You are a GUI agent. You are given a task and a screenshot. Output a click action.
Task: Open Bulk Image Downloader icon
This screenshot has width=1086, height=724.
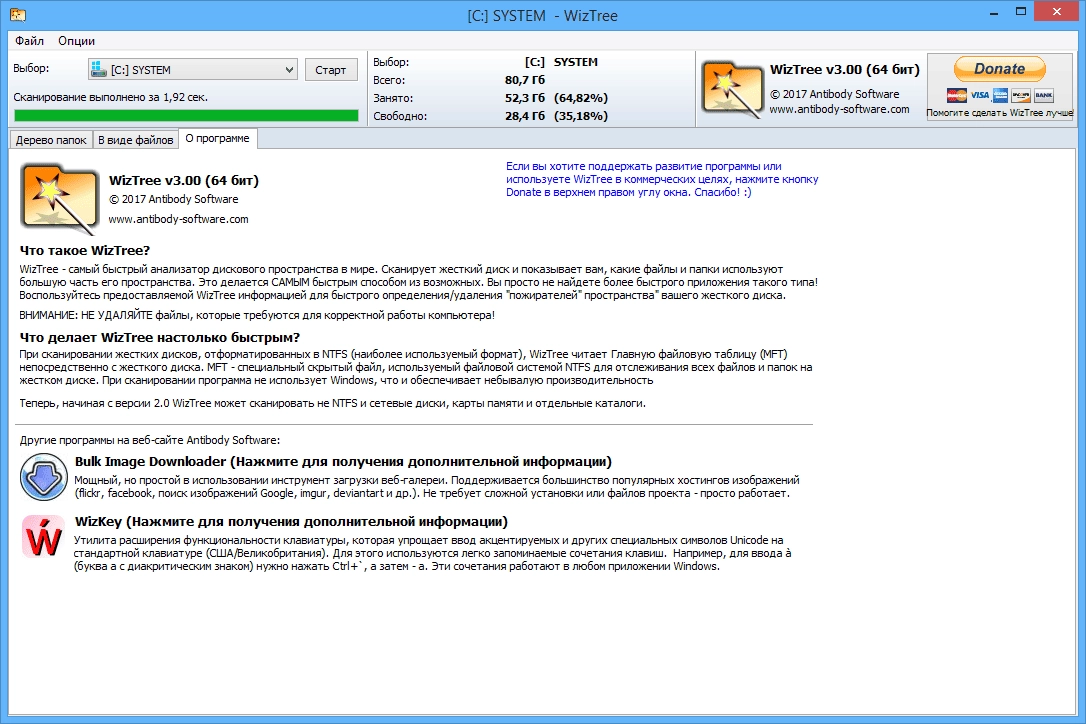pyautogui.click(x=44, y=477)
